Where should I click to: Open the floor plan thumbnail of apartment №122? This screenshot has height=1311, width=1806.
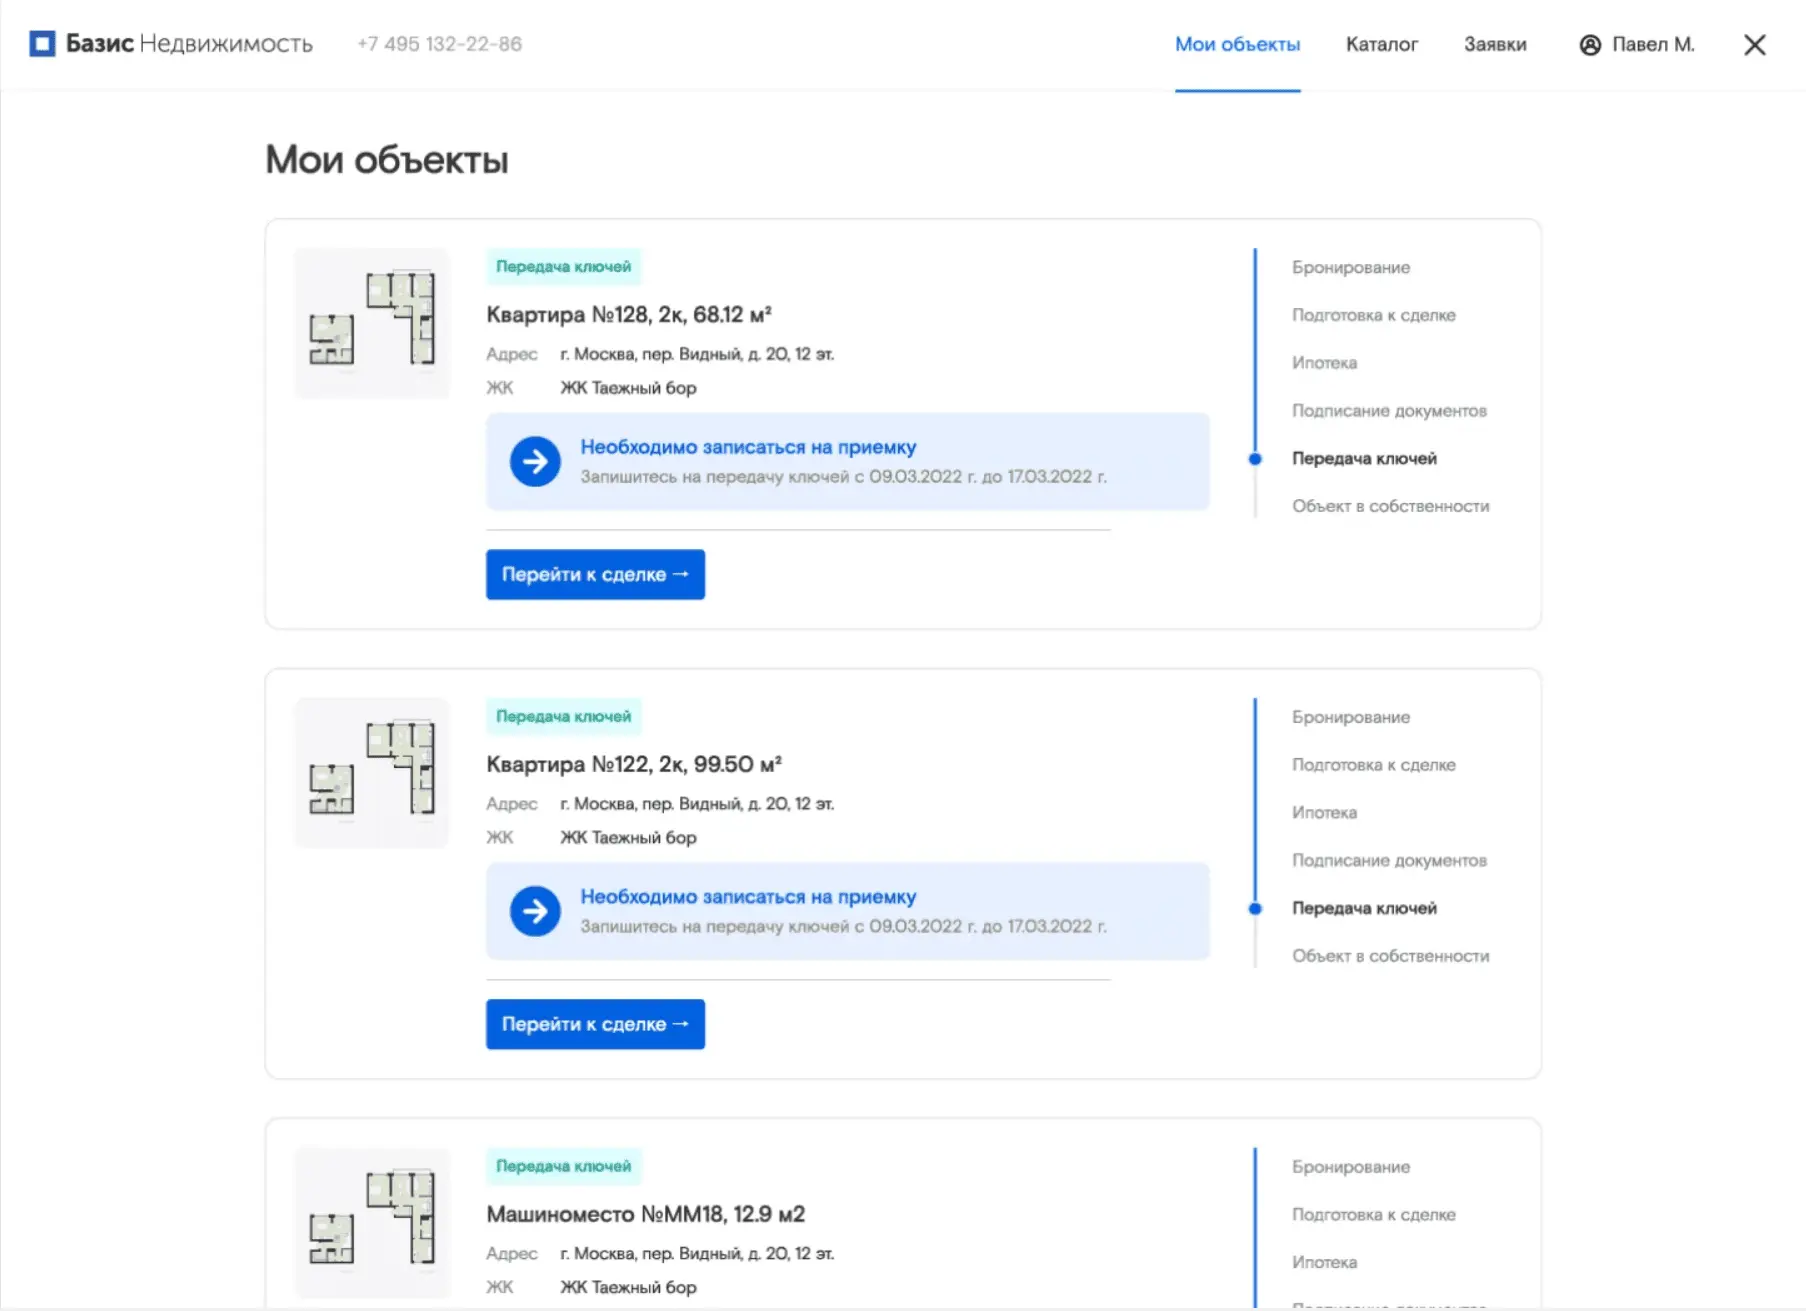pyautogui.click(x=372, y=773)
